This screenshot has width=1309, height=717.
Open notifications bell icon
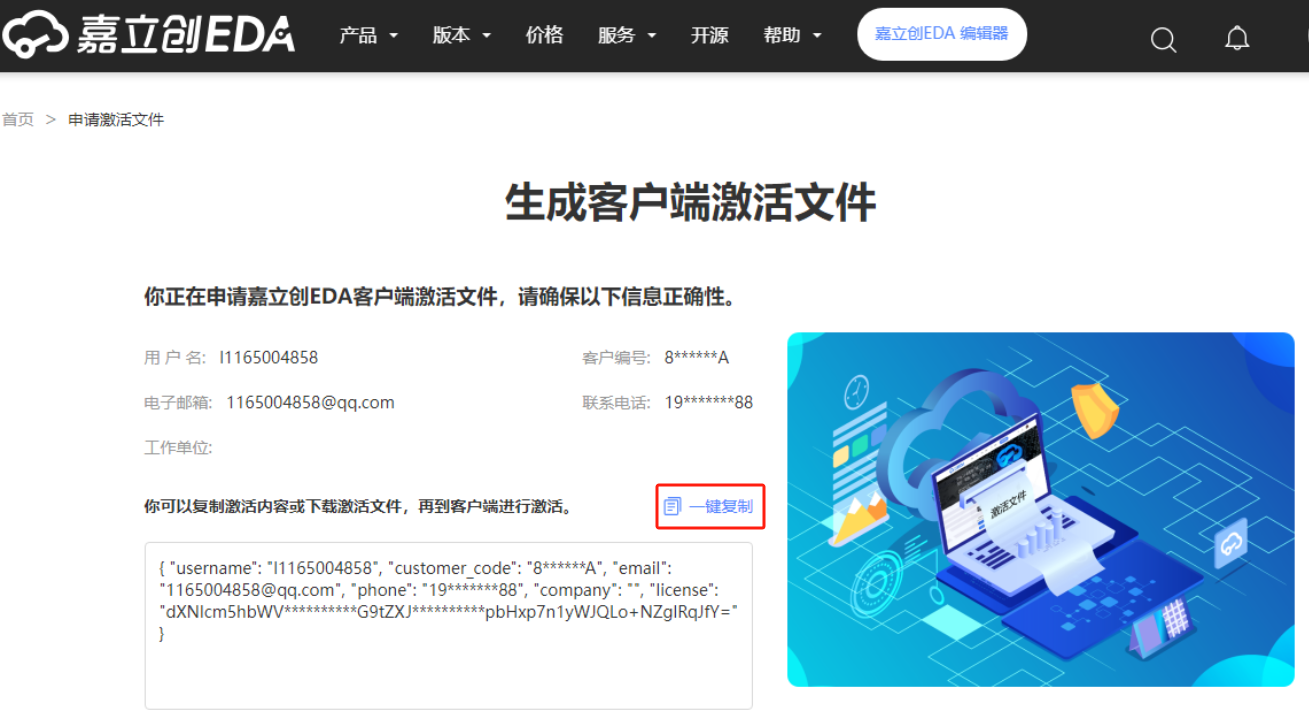click(x=1237, y=38)
